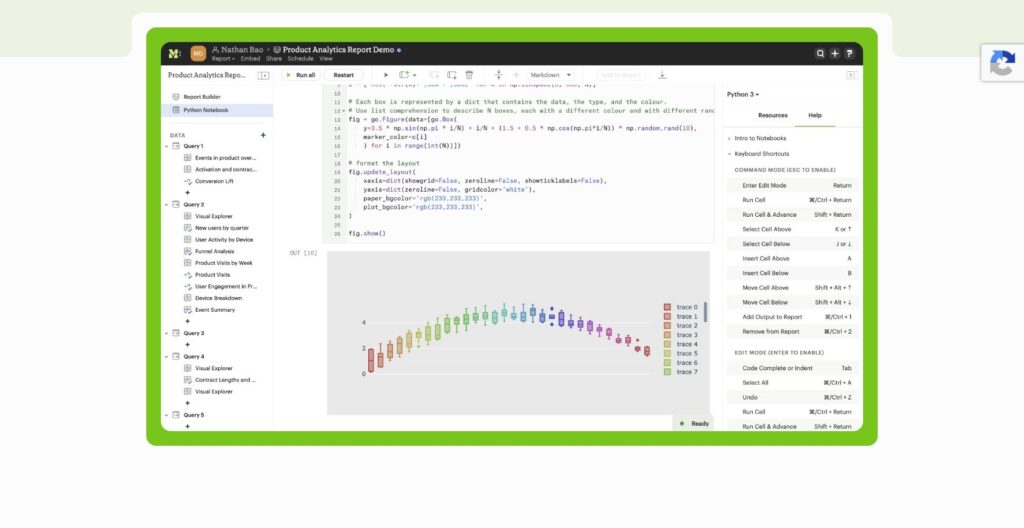Collapse Query 1 tree node
The height and width of the screenshot is (528, 1024).
click(x=167, y=146)
